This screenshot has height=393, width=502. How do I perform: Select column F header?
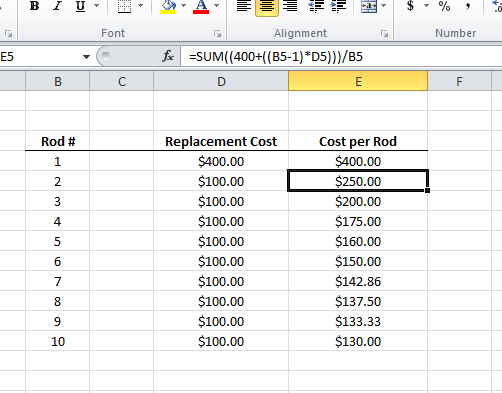pos(459,81)
